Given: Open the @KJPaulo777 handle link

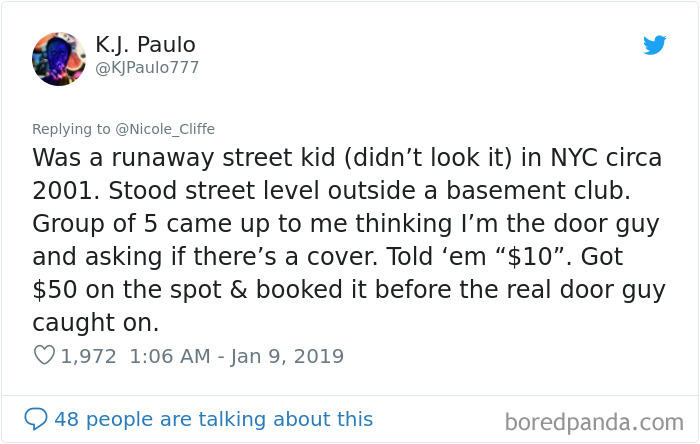Looking at the screenshot, I should (x=147, y=68).
